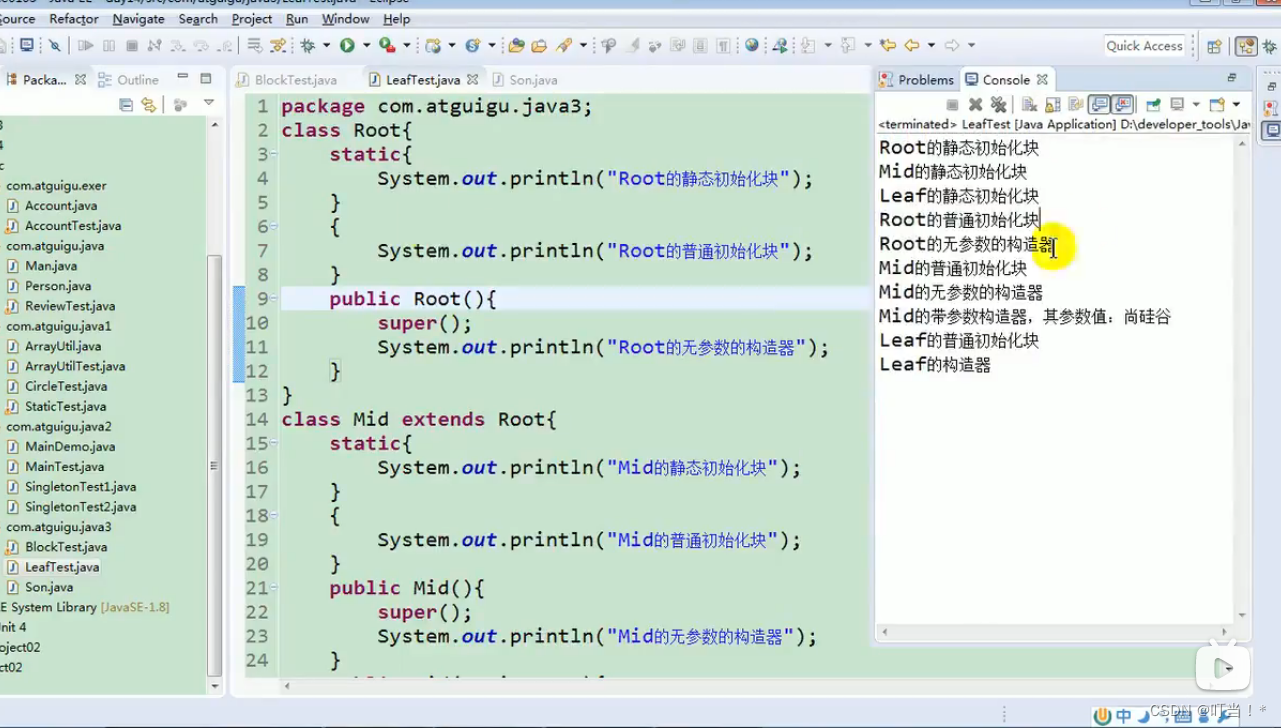Screen dimensions: 1281x728
Task: Click the Console horizontal scrollbar
Action: [1055, 632]
